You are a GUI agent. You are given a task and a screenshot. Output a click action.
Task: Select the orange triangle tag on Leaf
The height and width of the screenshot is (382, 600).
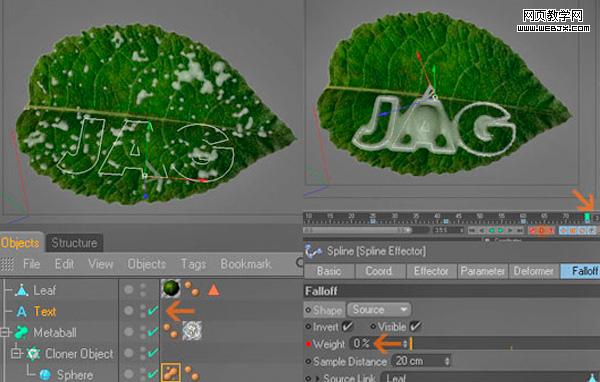click(214, 290)
